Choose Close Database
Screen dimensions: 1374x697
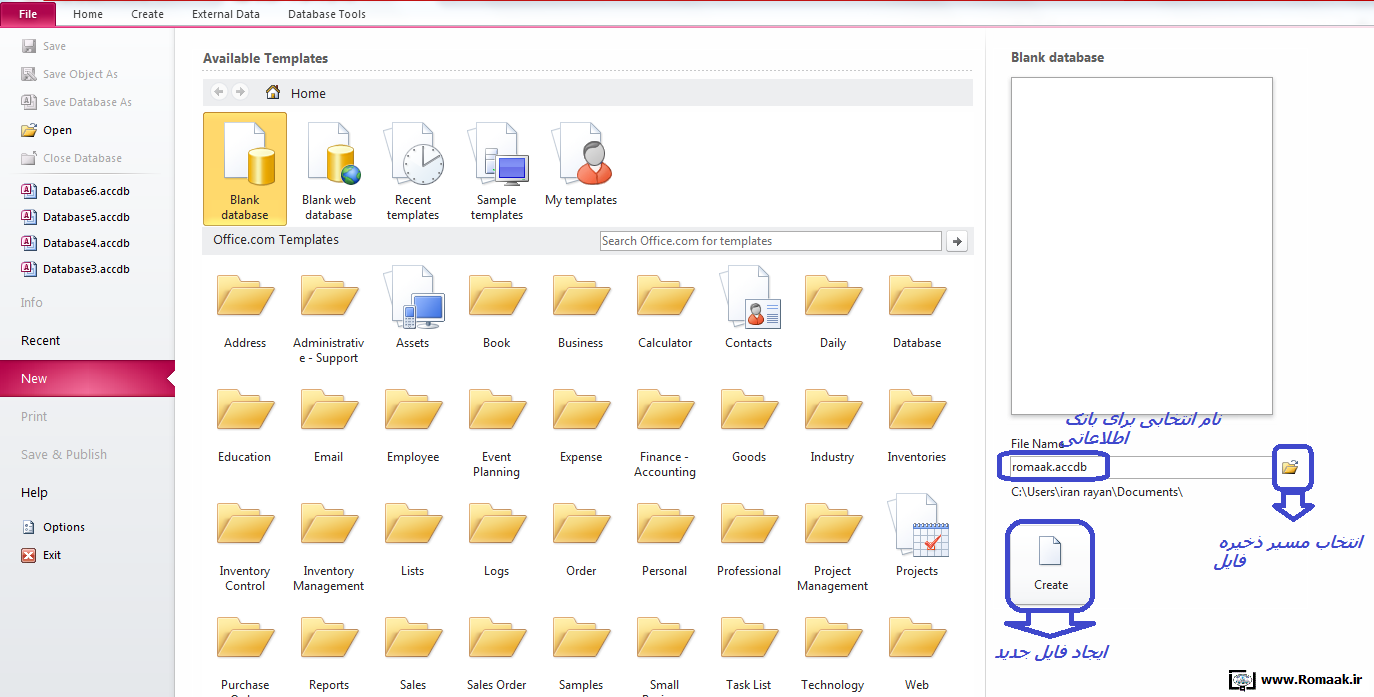click(72, 158)
